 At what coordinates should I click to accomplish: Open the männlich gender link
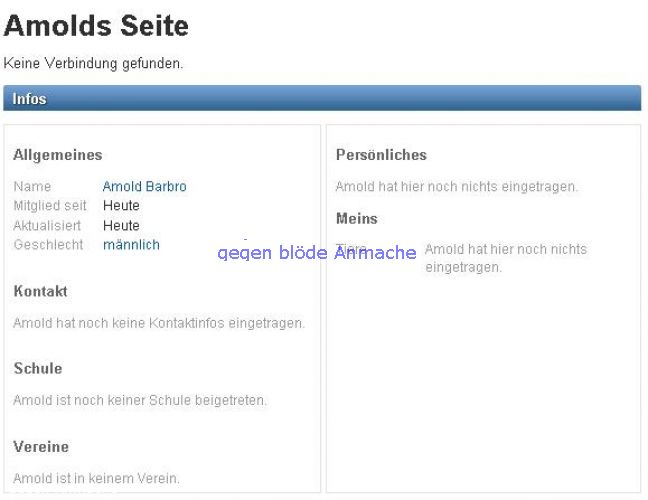point(131,245)
